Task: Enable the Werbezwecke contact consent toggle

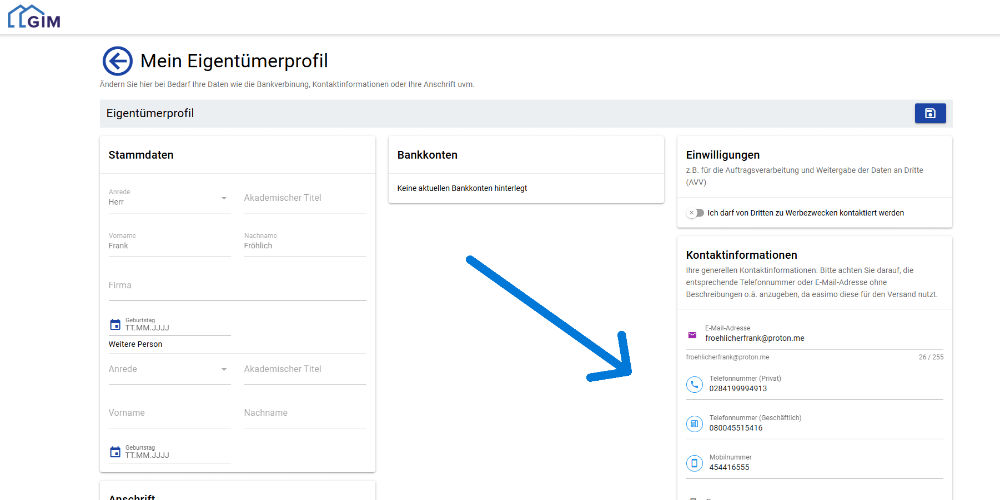Action: [693, 213]
